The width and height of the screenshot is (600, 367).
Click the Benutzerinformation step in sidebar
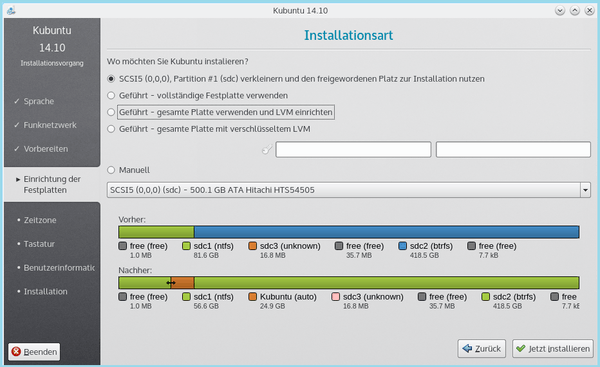click(59, 268)
